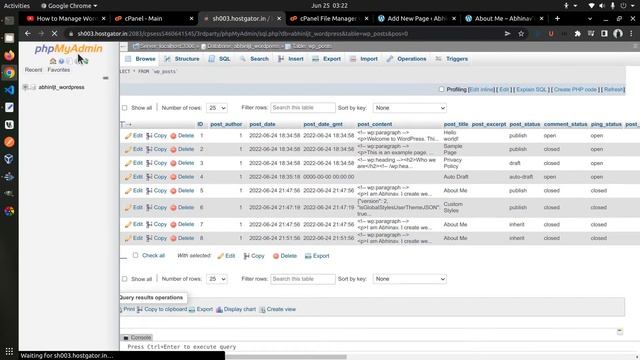Click Refresh query link
The height and width of the screenshot is (360, 640).
(614, 90)
